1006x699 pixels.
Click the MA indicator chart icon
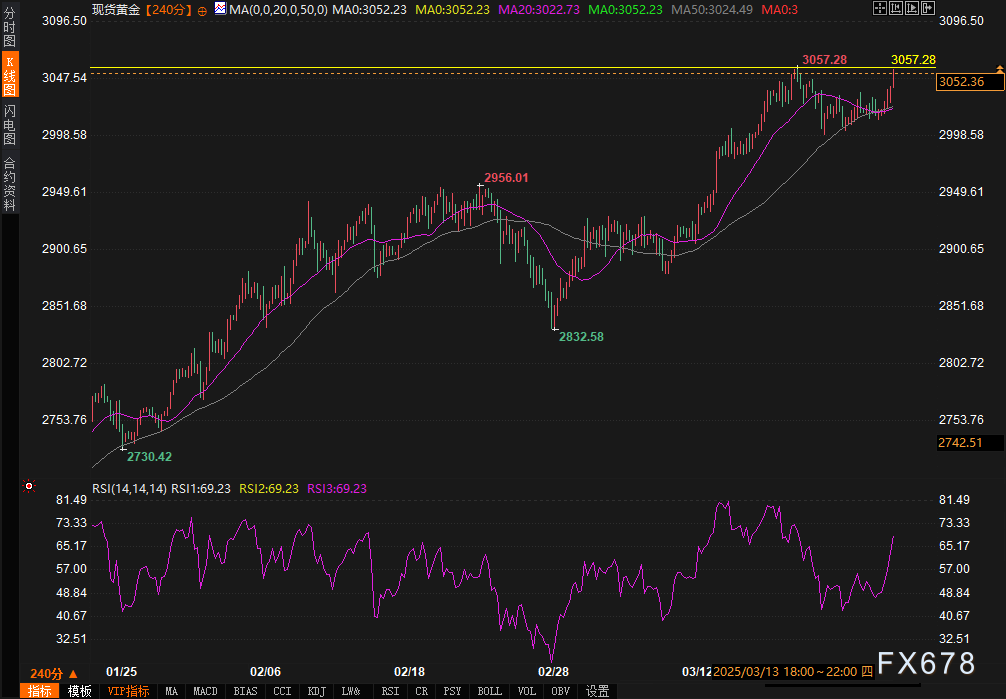pyautogui.click(x=219, y=9)
